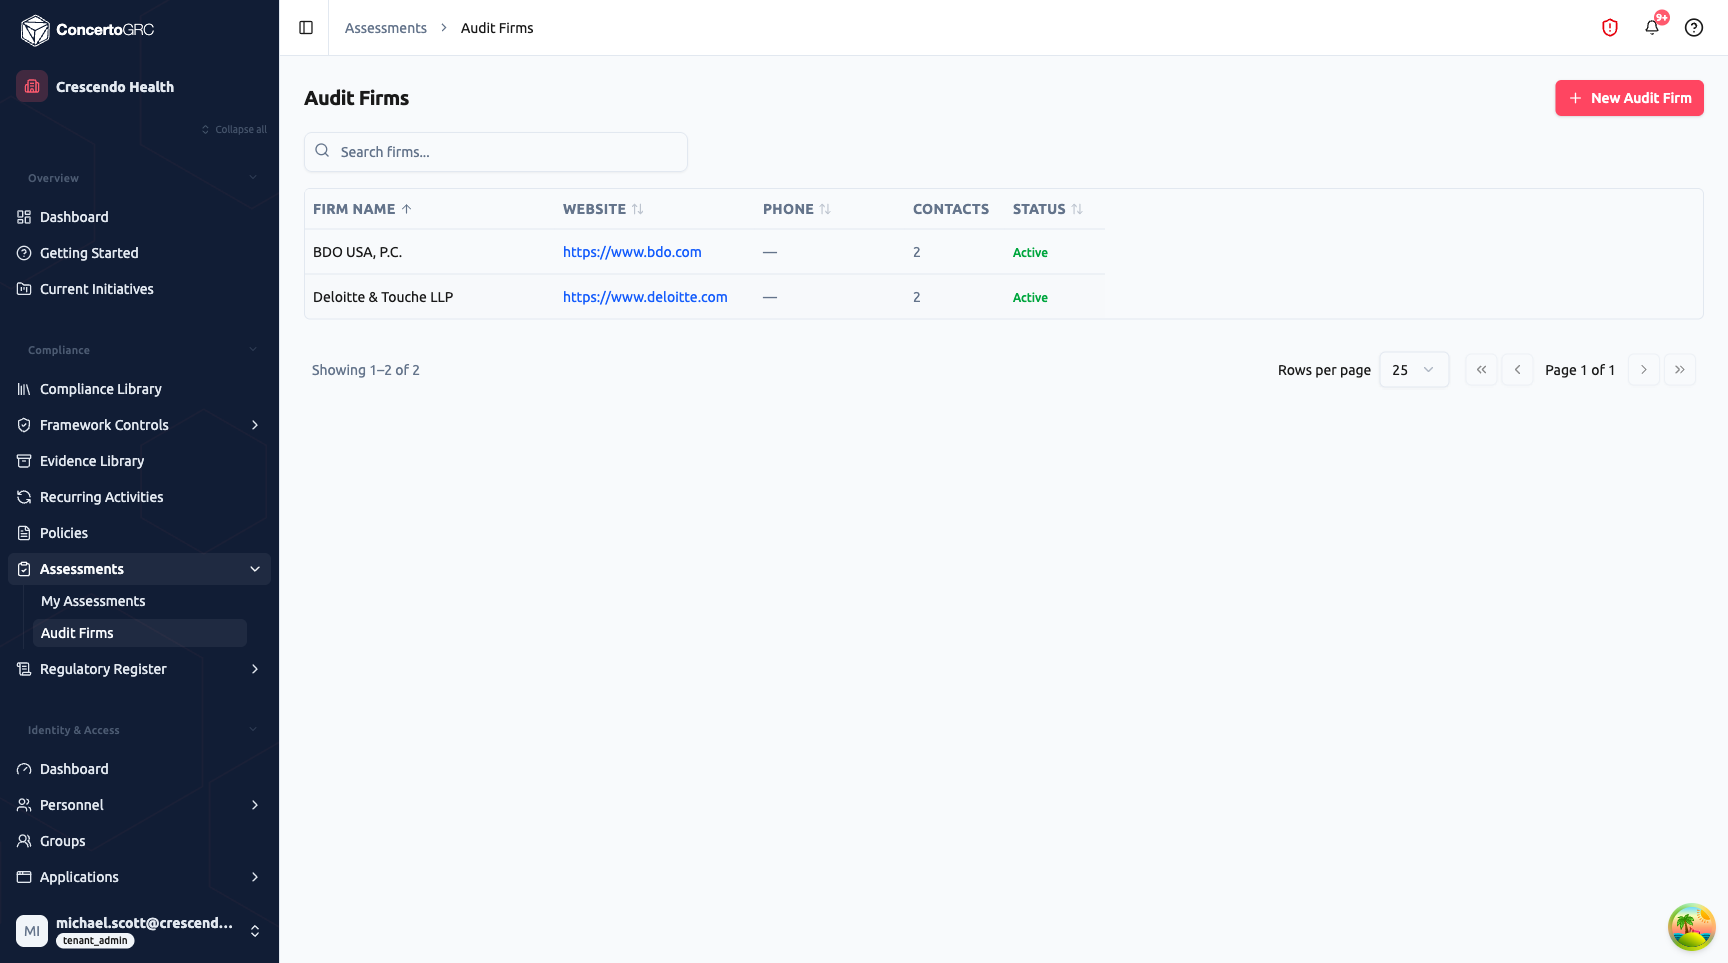Screen dimensions: 1728x963
Task: Collapse the Identity & Access section chevron
Action: (253, 730)
